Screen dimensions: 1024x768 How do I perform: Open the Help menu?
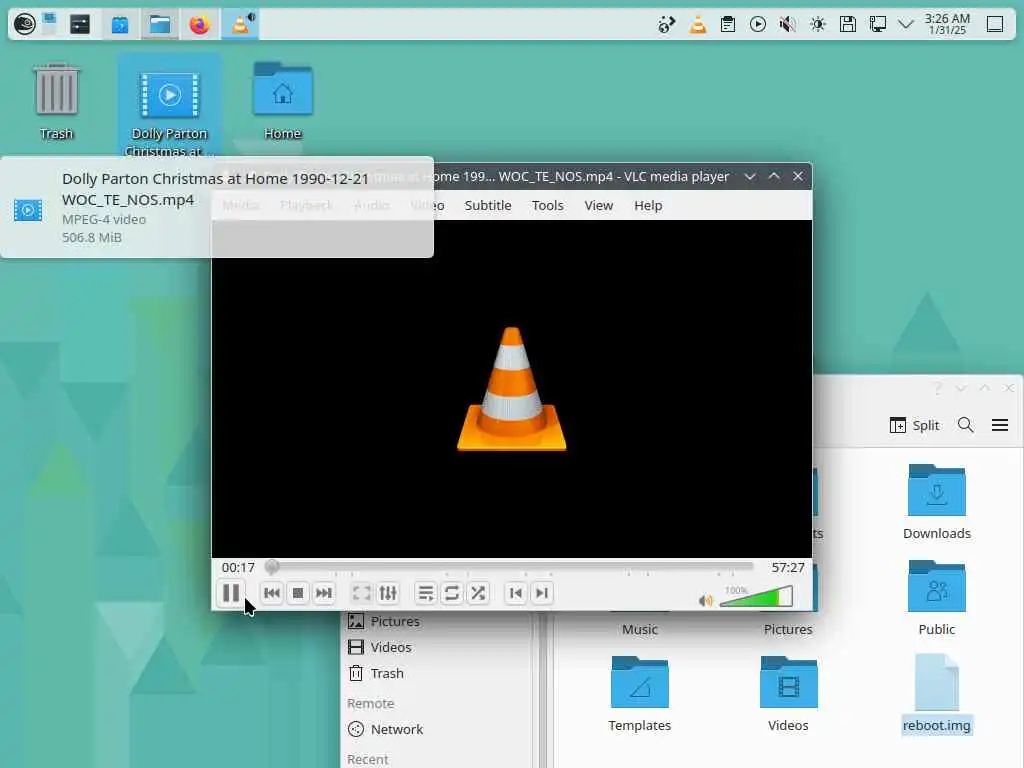point(648,205)
